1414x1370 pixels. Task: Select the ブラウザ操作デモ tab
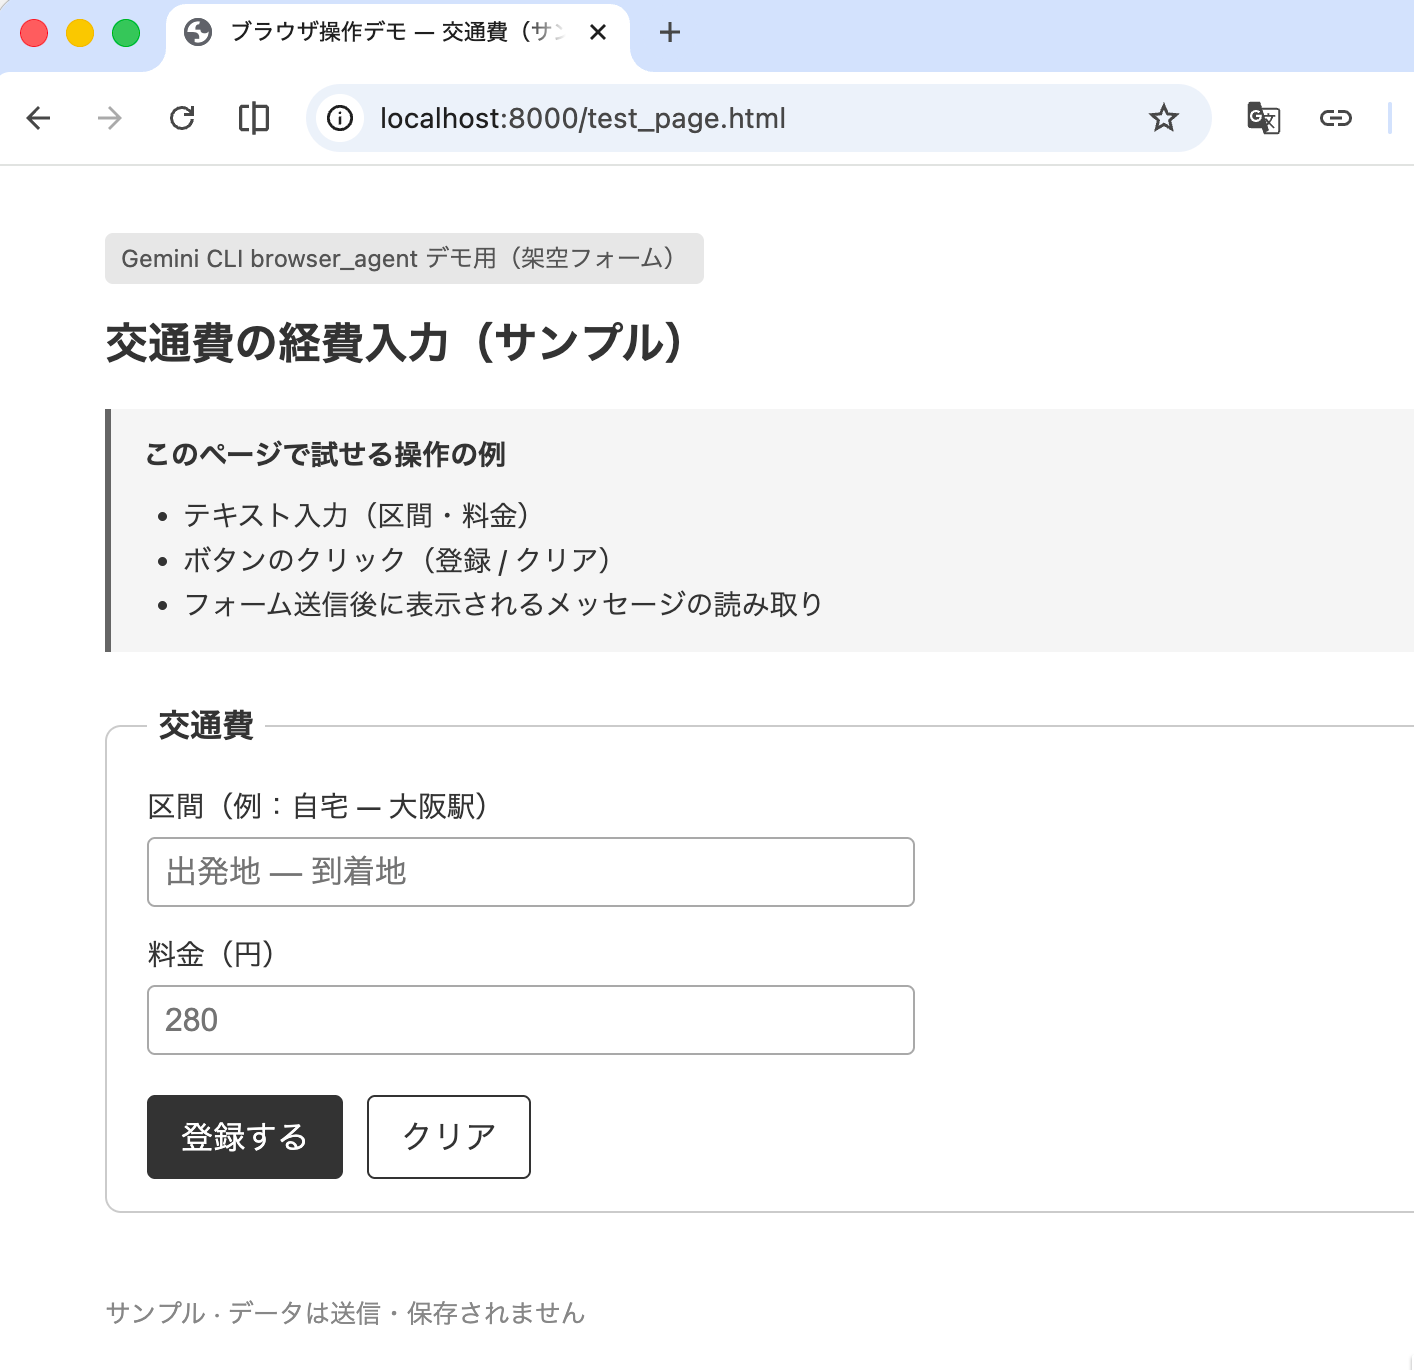click(390, 33)
